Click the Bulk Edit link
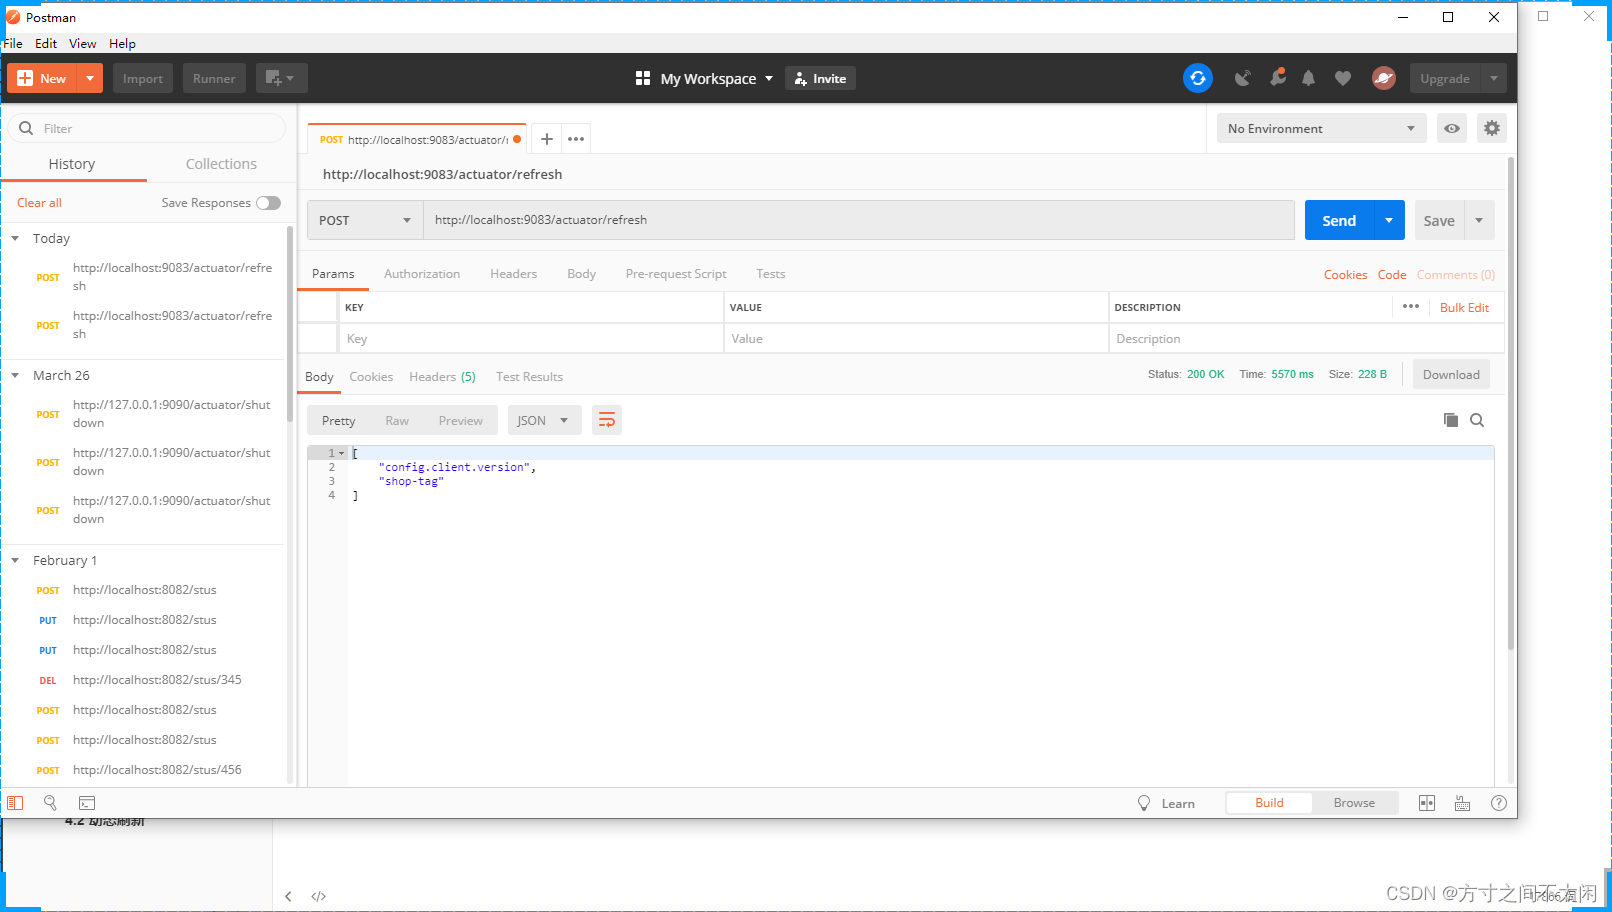 coord(1464,307)
